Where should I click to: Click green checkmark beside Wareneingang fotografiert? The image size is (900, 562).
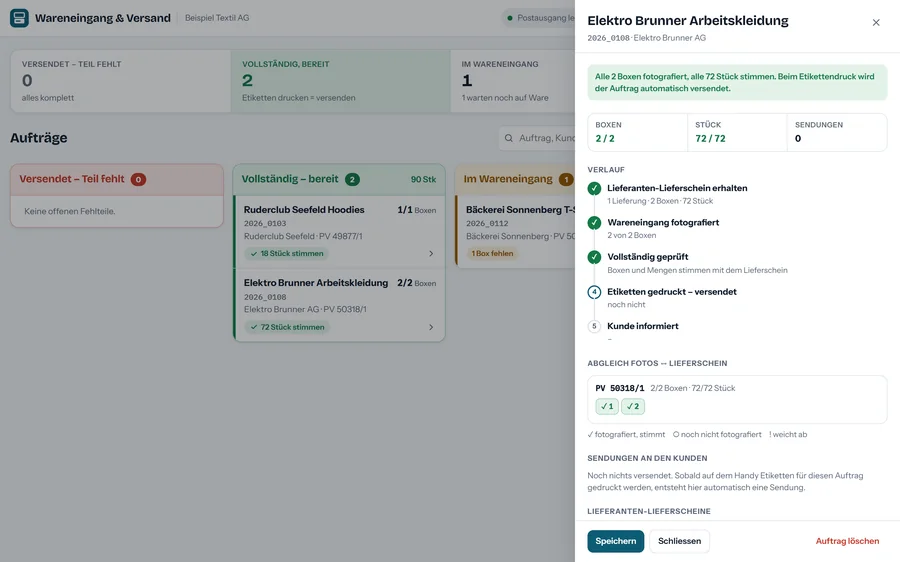pos(594,223)
